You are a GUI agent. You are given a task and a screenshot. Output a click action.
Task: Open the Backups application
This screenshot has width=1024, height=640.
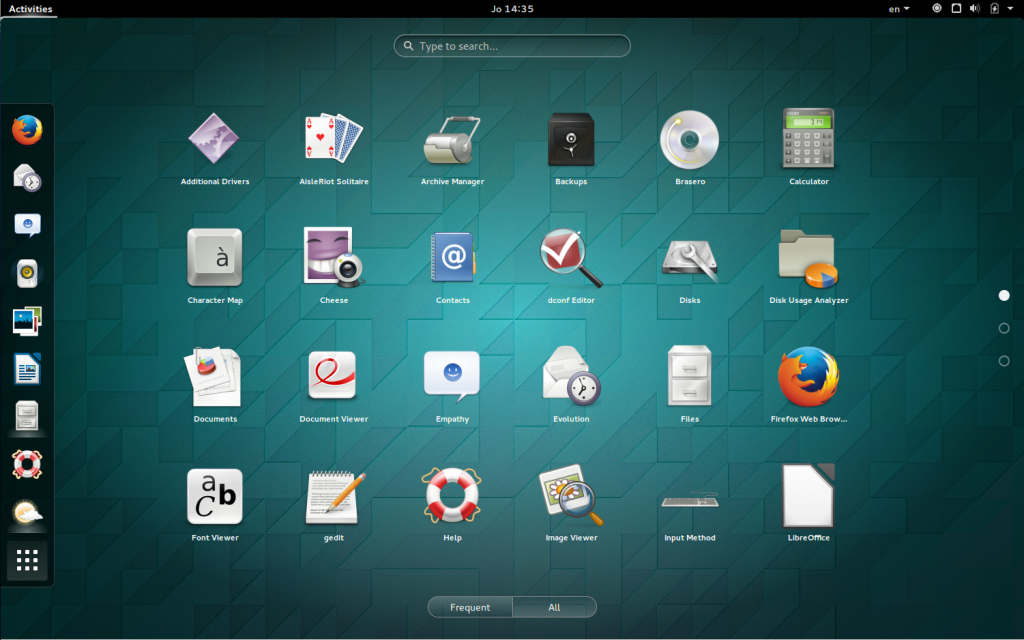[570, 138]
